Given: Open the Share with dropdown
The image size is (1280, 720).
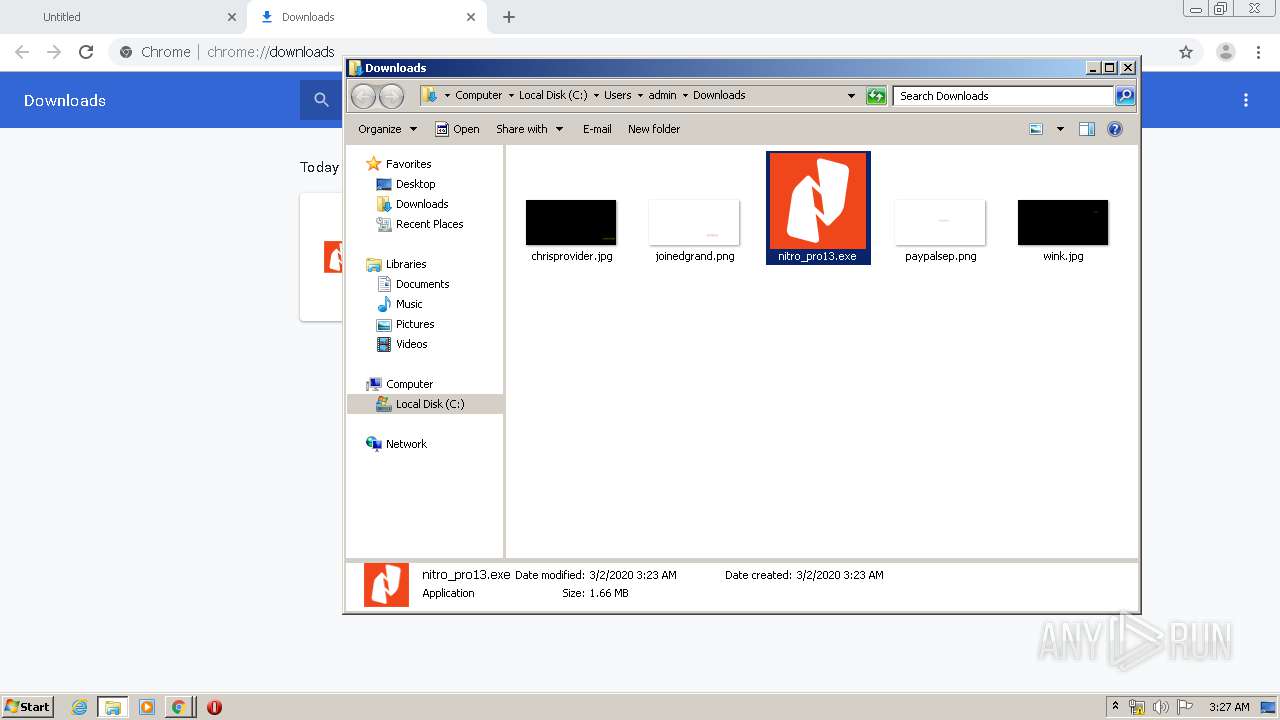Looking at the screenshot, I should tap(530, 129).
